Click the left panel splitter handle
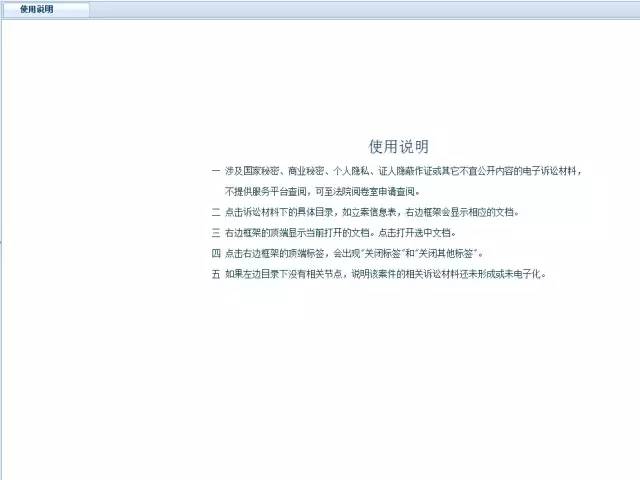The image size is (640, 480). point(1,242)
